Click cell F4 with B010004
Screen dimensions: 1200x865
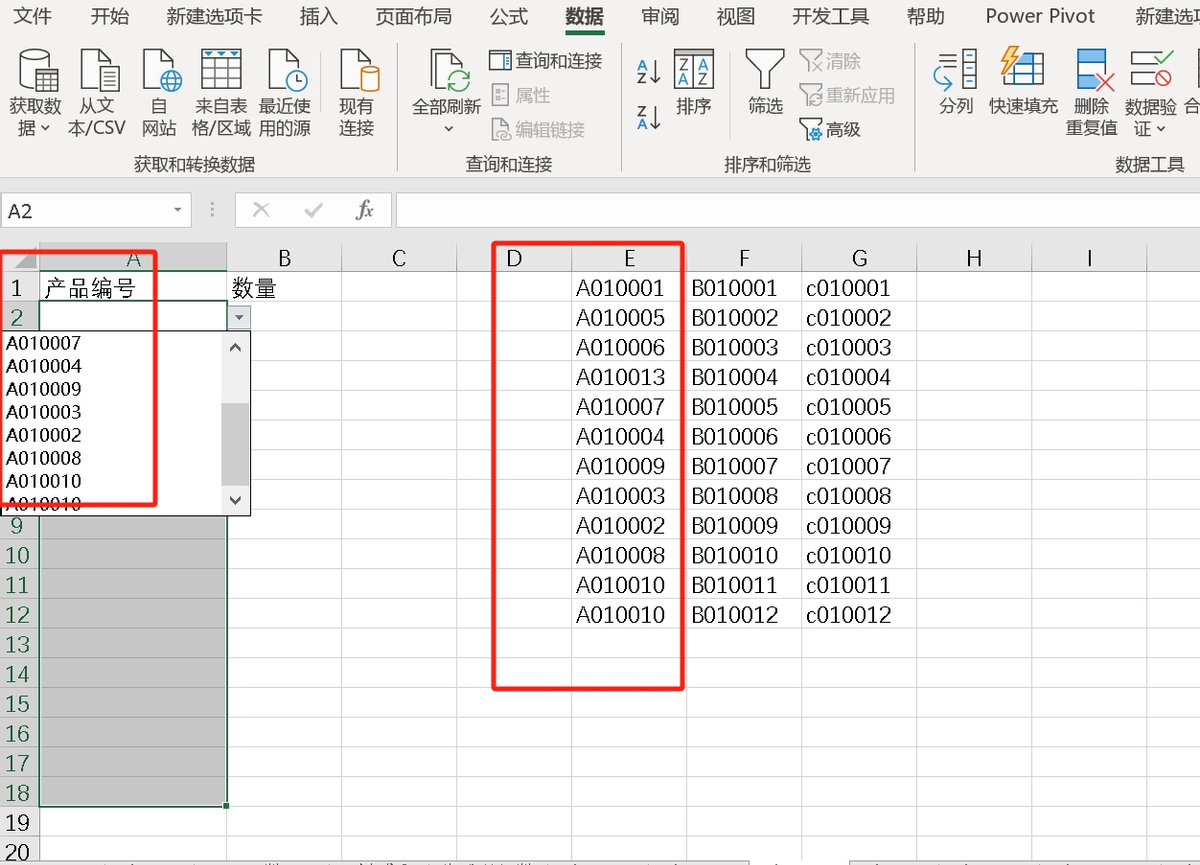[744, 377]
